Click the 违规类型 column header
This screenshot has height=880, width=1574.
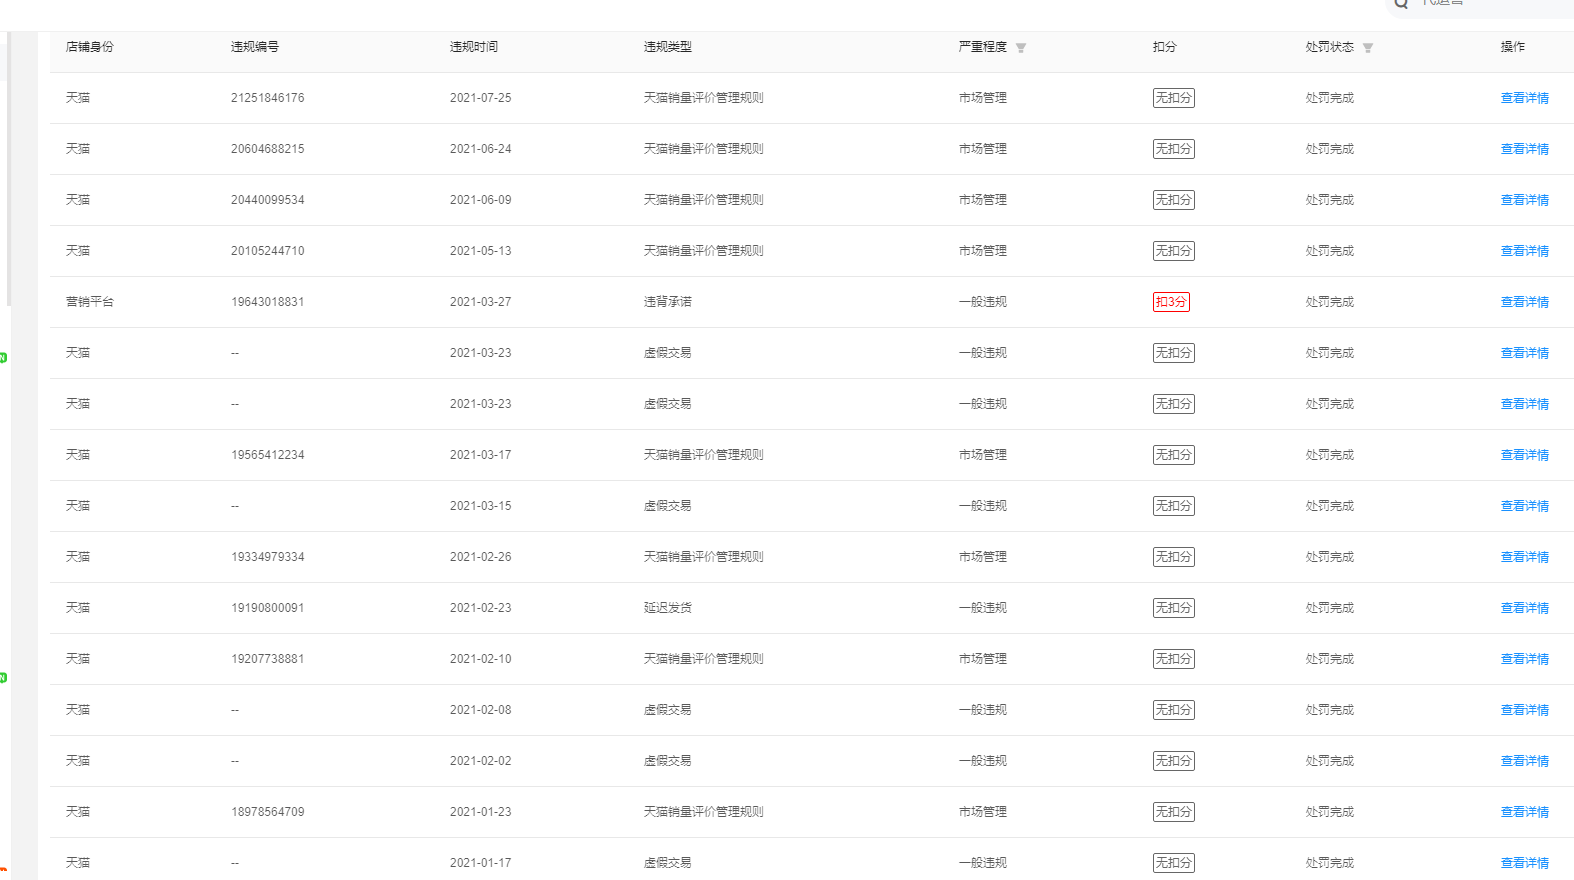pyautogui.click(x=667, y=47)
